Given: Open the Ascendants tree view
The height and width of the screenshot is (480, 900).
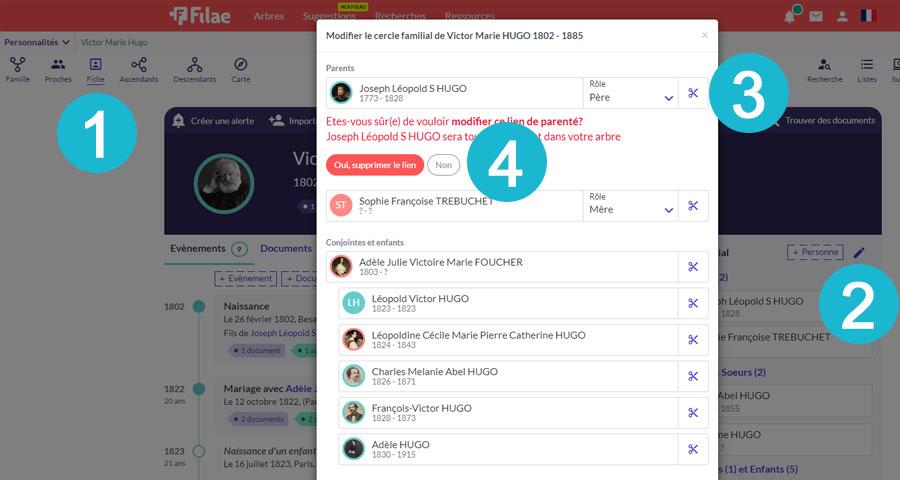Looking at the screenshot, I should [x=138, y=69].
